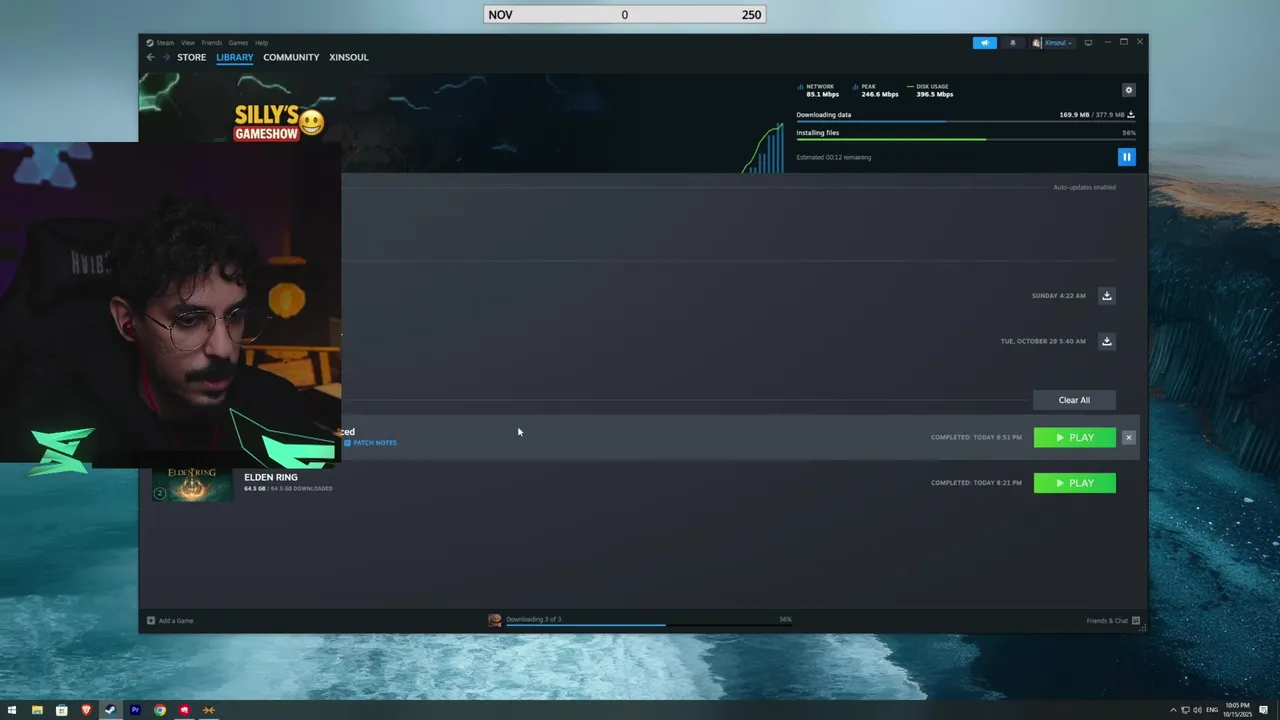Screen dimensions: 1280x720
Task: Open the Games menu
Action: (238, 43)
